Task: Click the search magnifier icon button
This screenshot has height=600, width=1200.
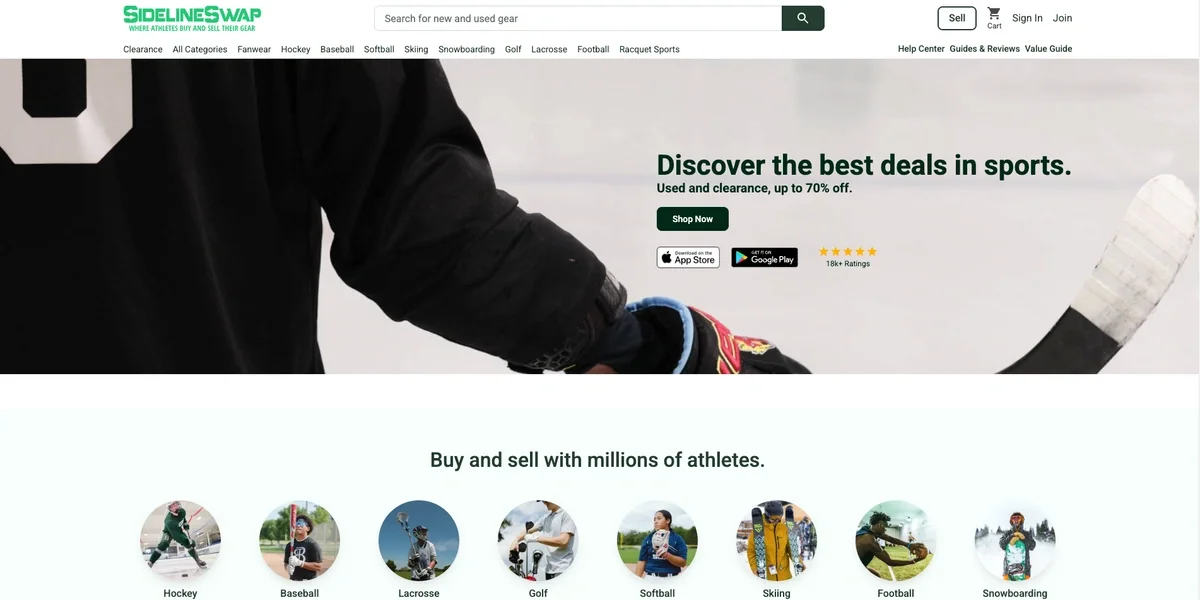Action: tap(803, 18)
